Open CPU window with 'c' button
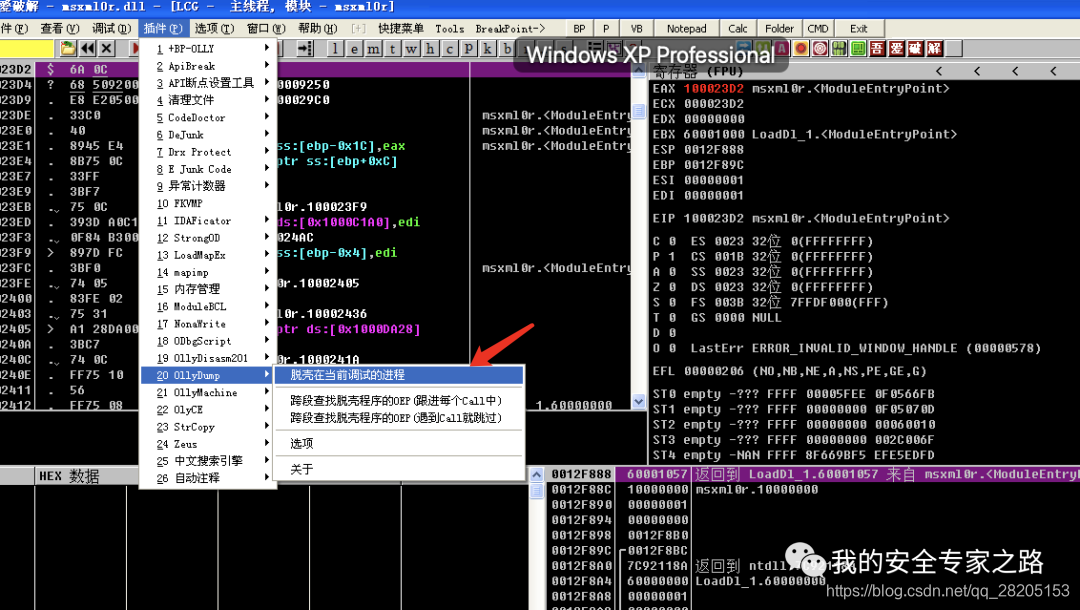1080x610 pixels. (449, 48)
